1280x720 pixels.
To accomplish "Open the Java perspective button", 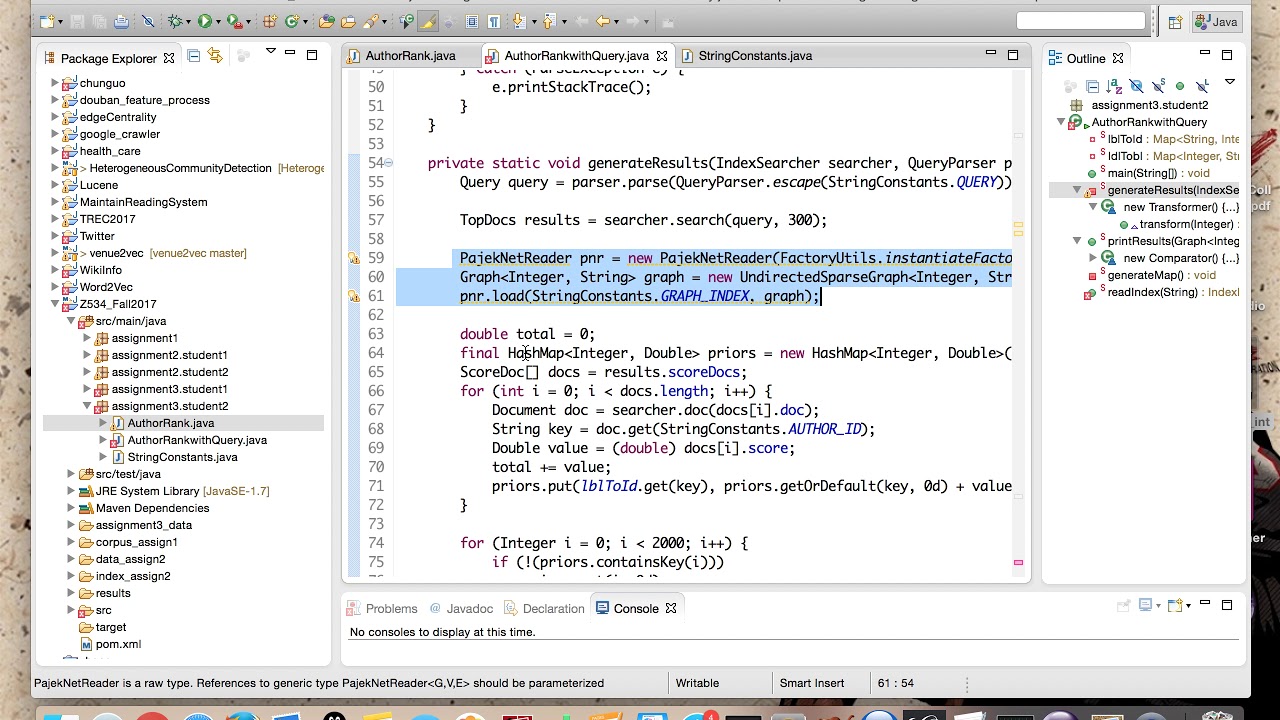I will pyautogui.click(x=1217, y=22).
